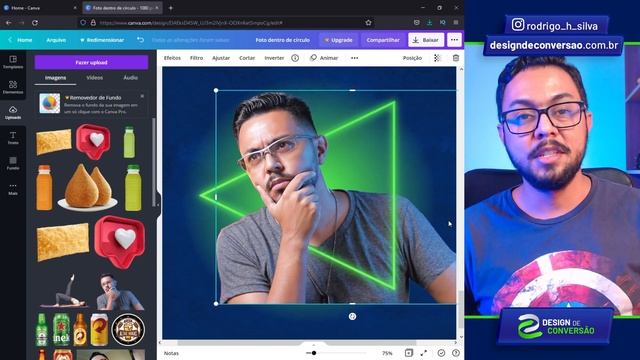Click the top-left resize handle of image

click(216, 90)
